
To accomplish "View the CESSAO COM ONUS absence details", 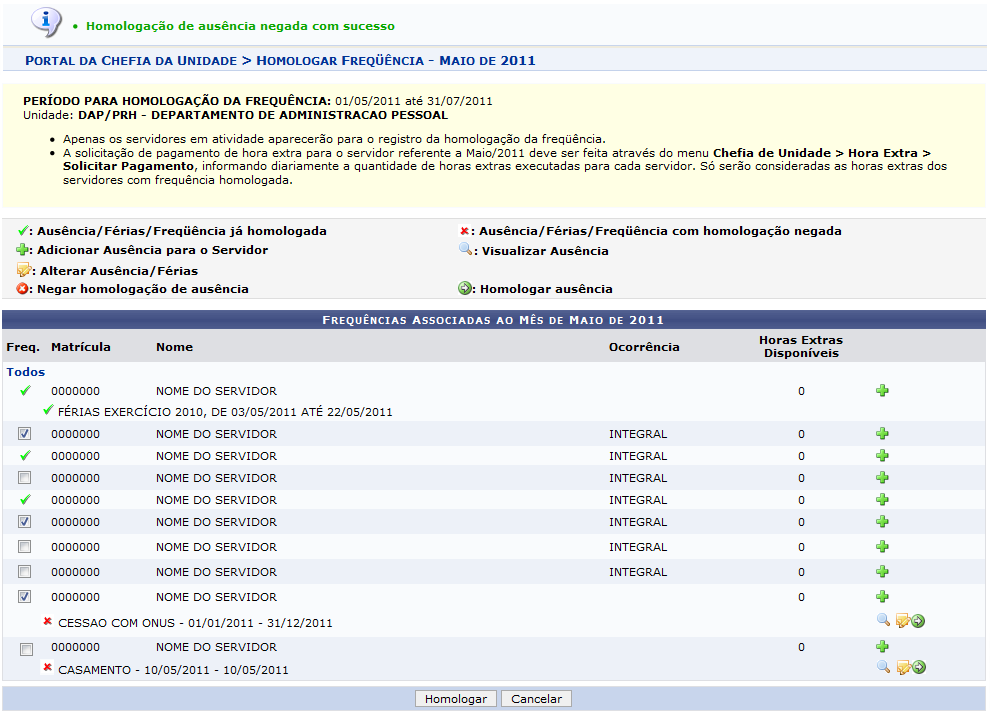I will [883, 620].
